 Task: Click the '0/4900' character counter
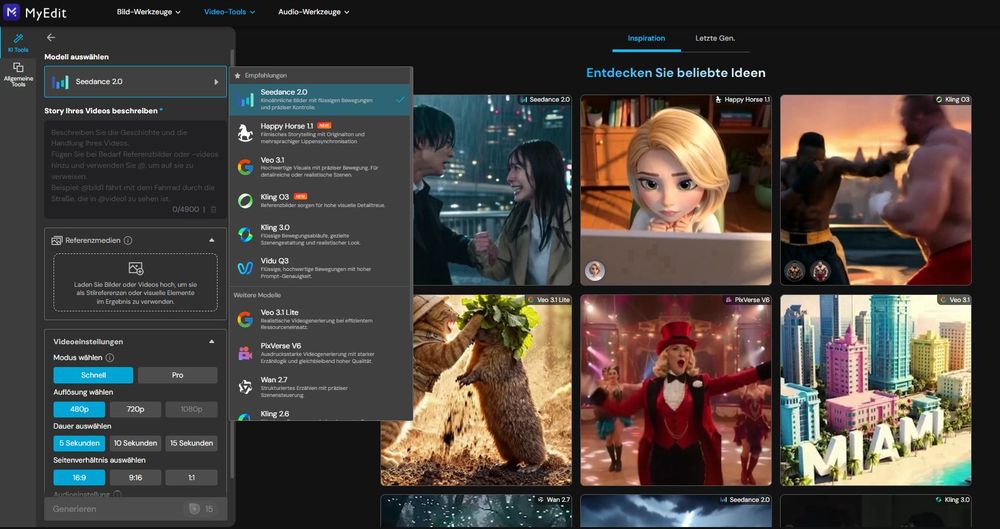pyautogui.click(x=186, y=209)
